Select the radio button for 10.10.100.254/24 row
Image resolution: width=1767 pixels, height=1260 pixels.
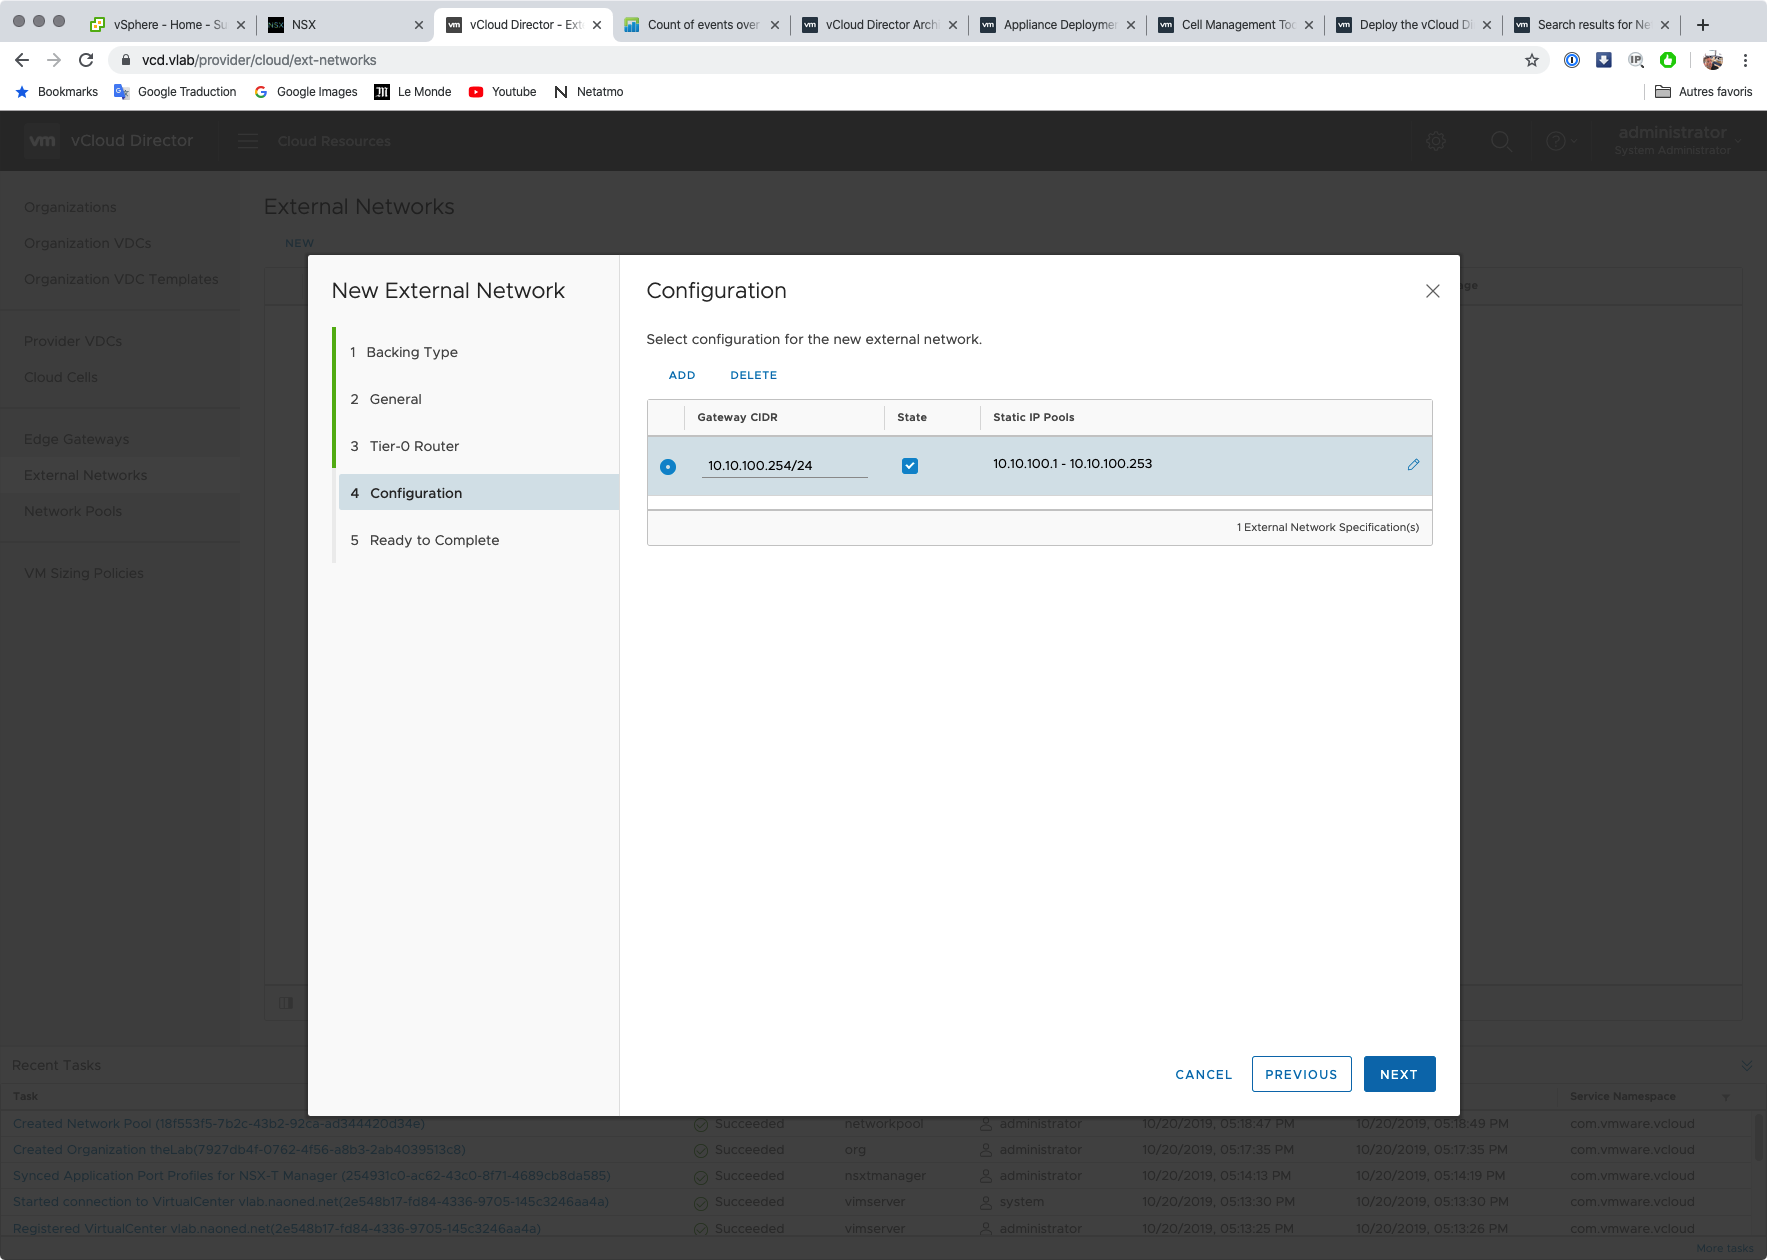(668, 467)
